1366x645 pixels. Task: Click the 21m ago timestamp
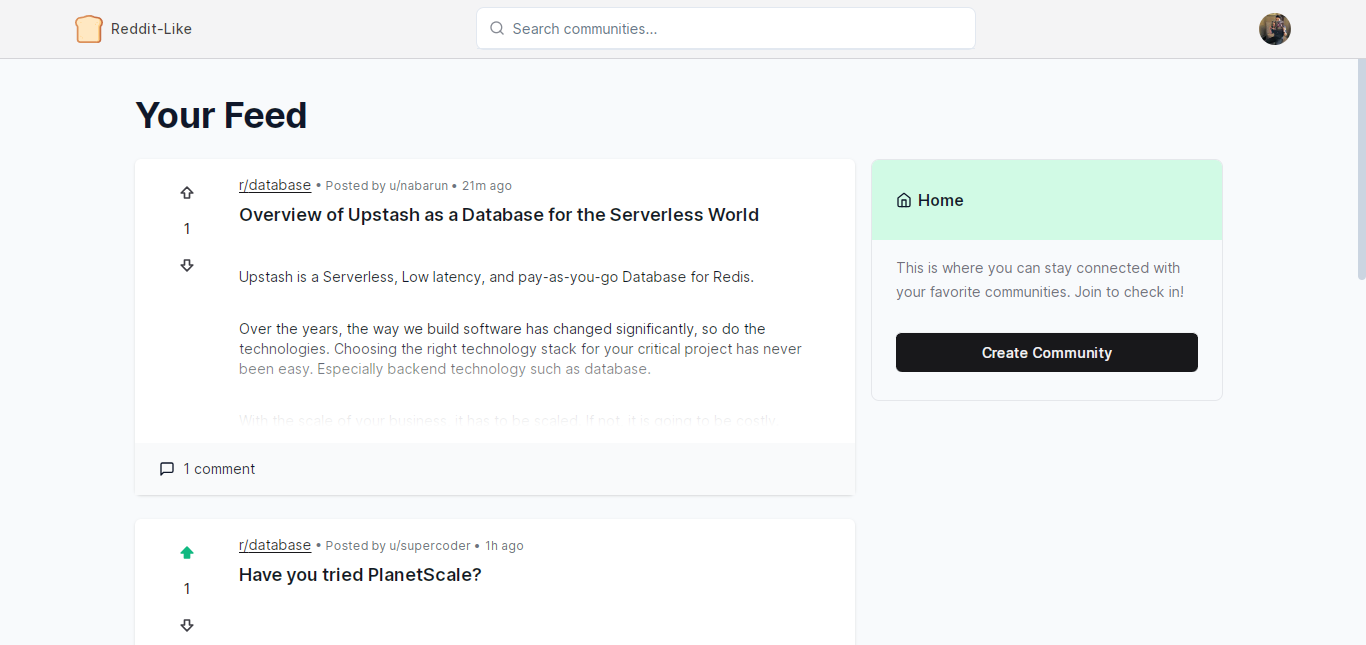point(487,186)
